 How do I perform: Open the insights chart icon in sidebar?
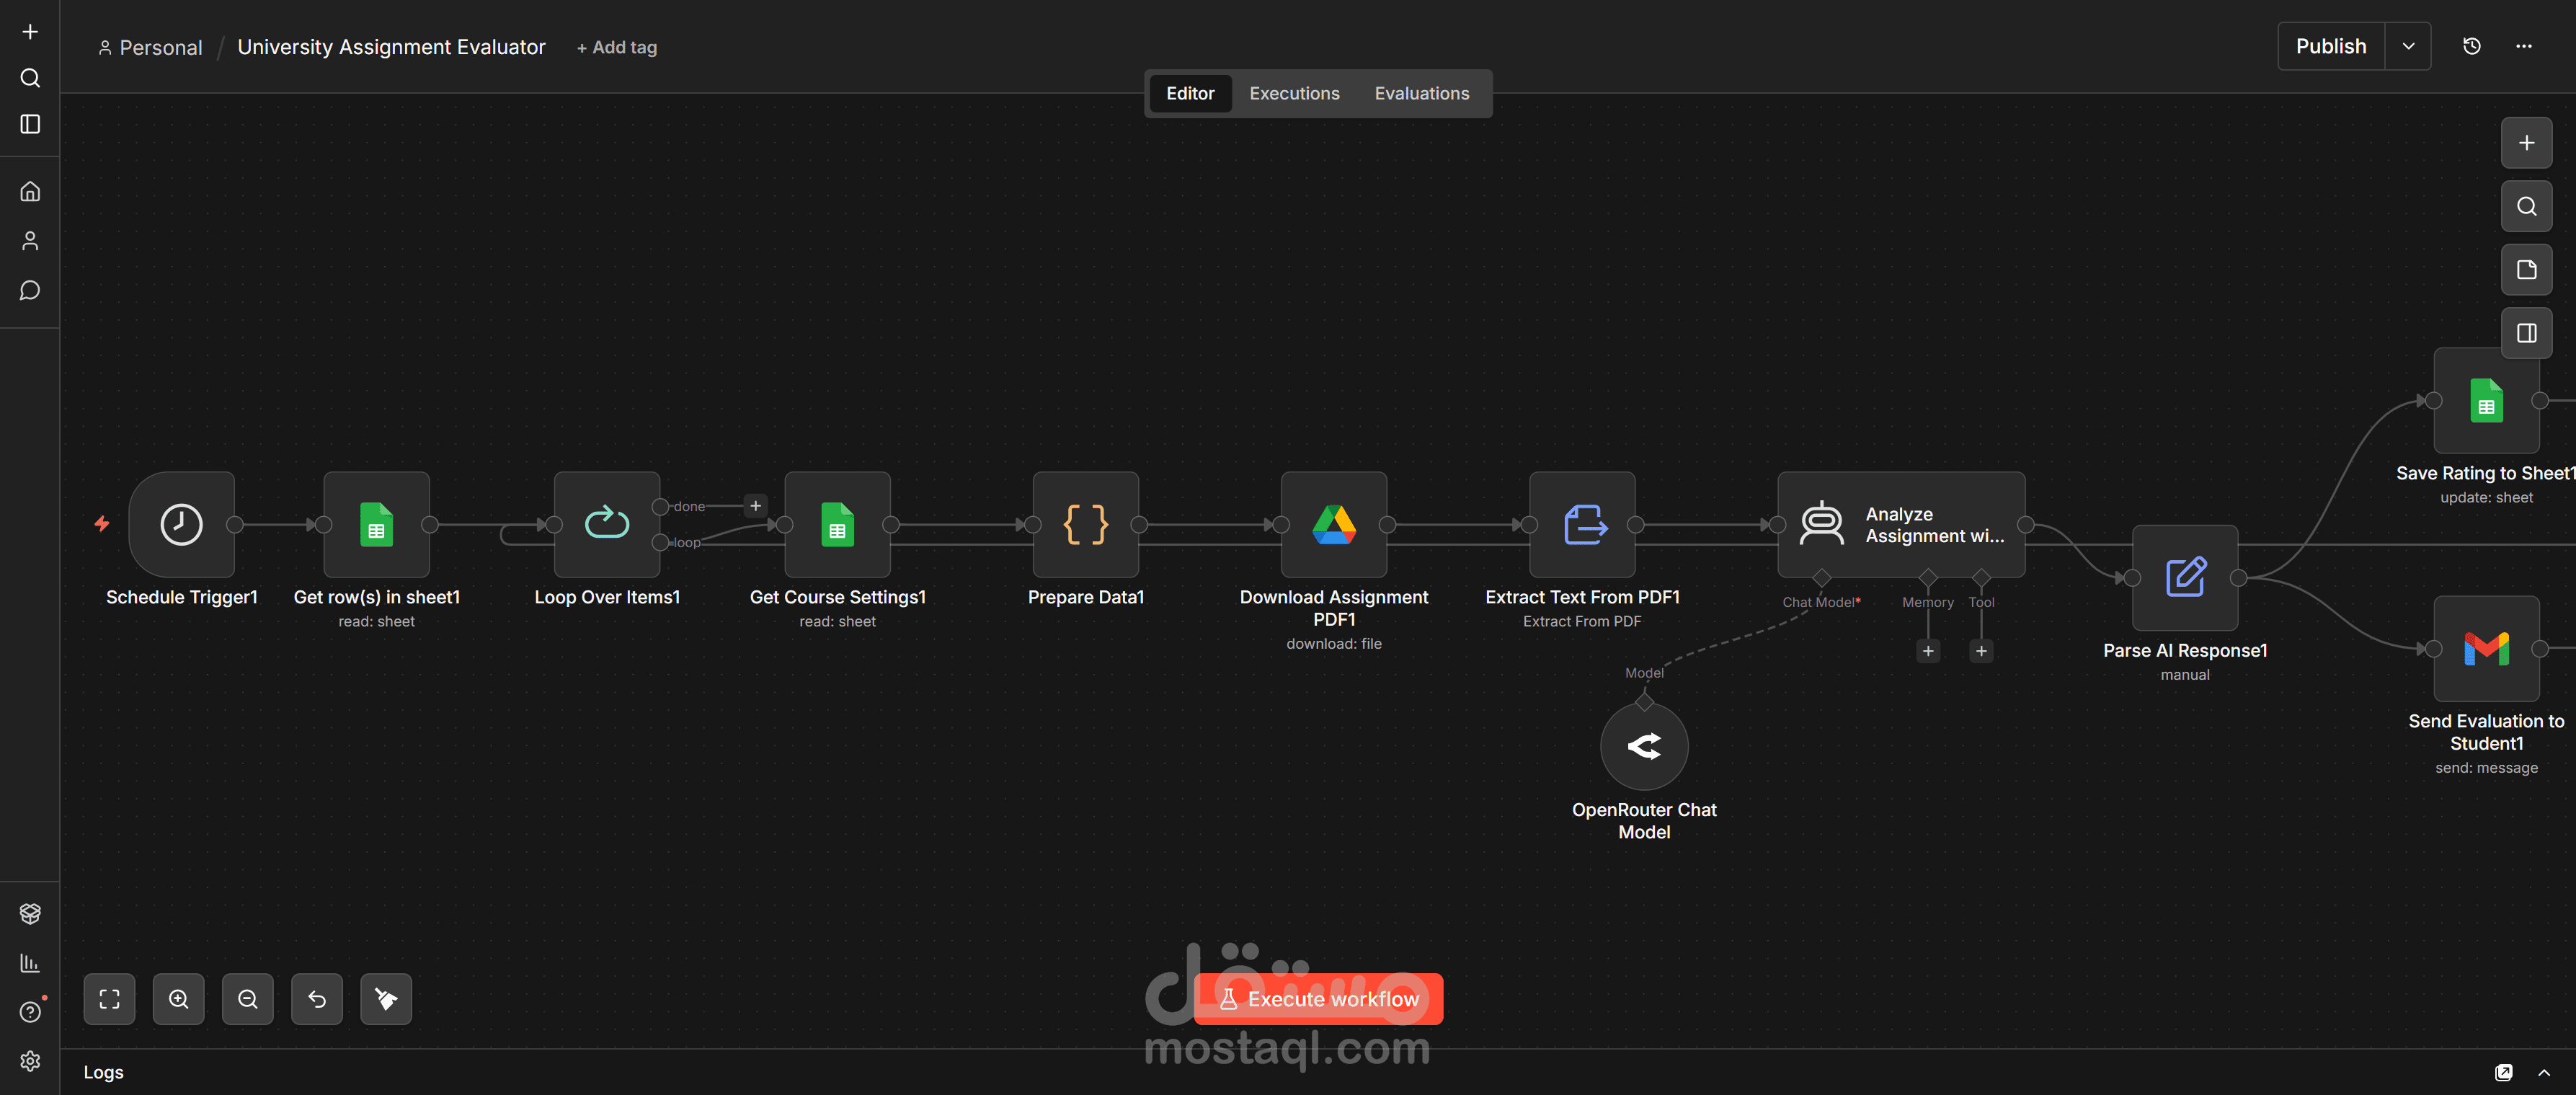click(30, 963)
